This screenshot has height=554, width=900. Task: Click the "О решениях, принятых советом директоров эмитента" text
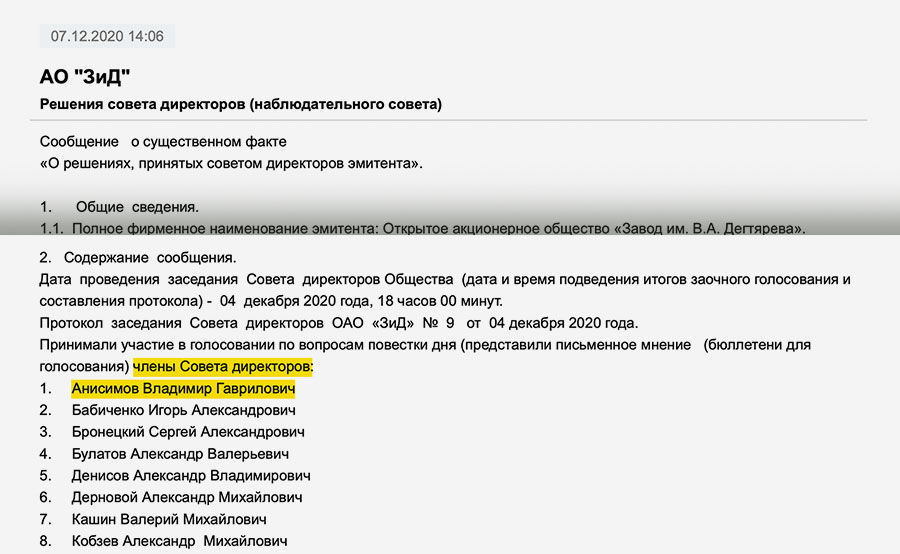click(230, 162)
